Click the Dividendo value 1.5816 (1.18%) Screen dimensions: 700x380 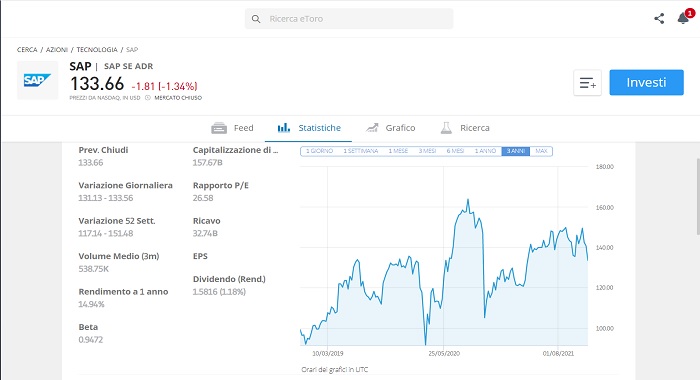click(219, 292)
